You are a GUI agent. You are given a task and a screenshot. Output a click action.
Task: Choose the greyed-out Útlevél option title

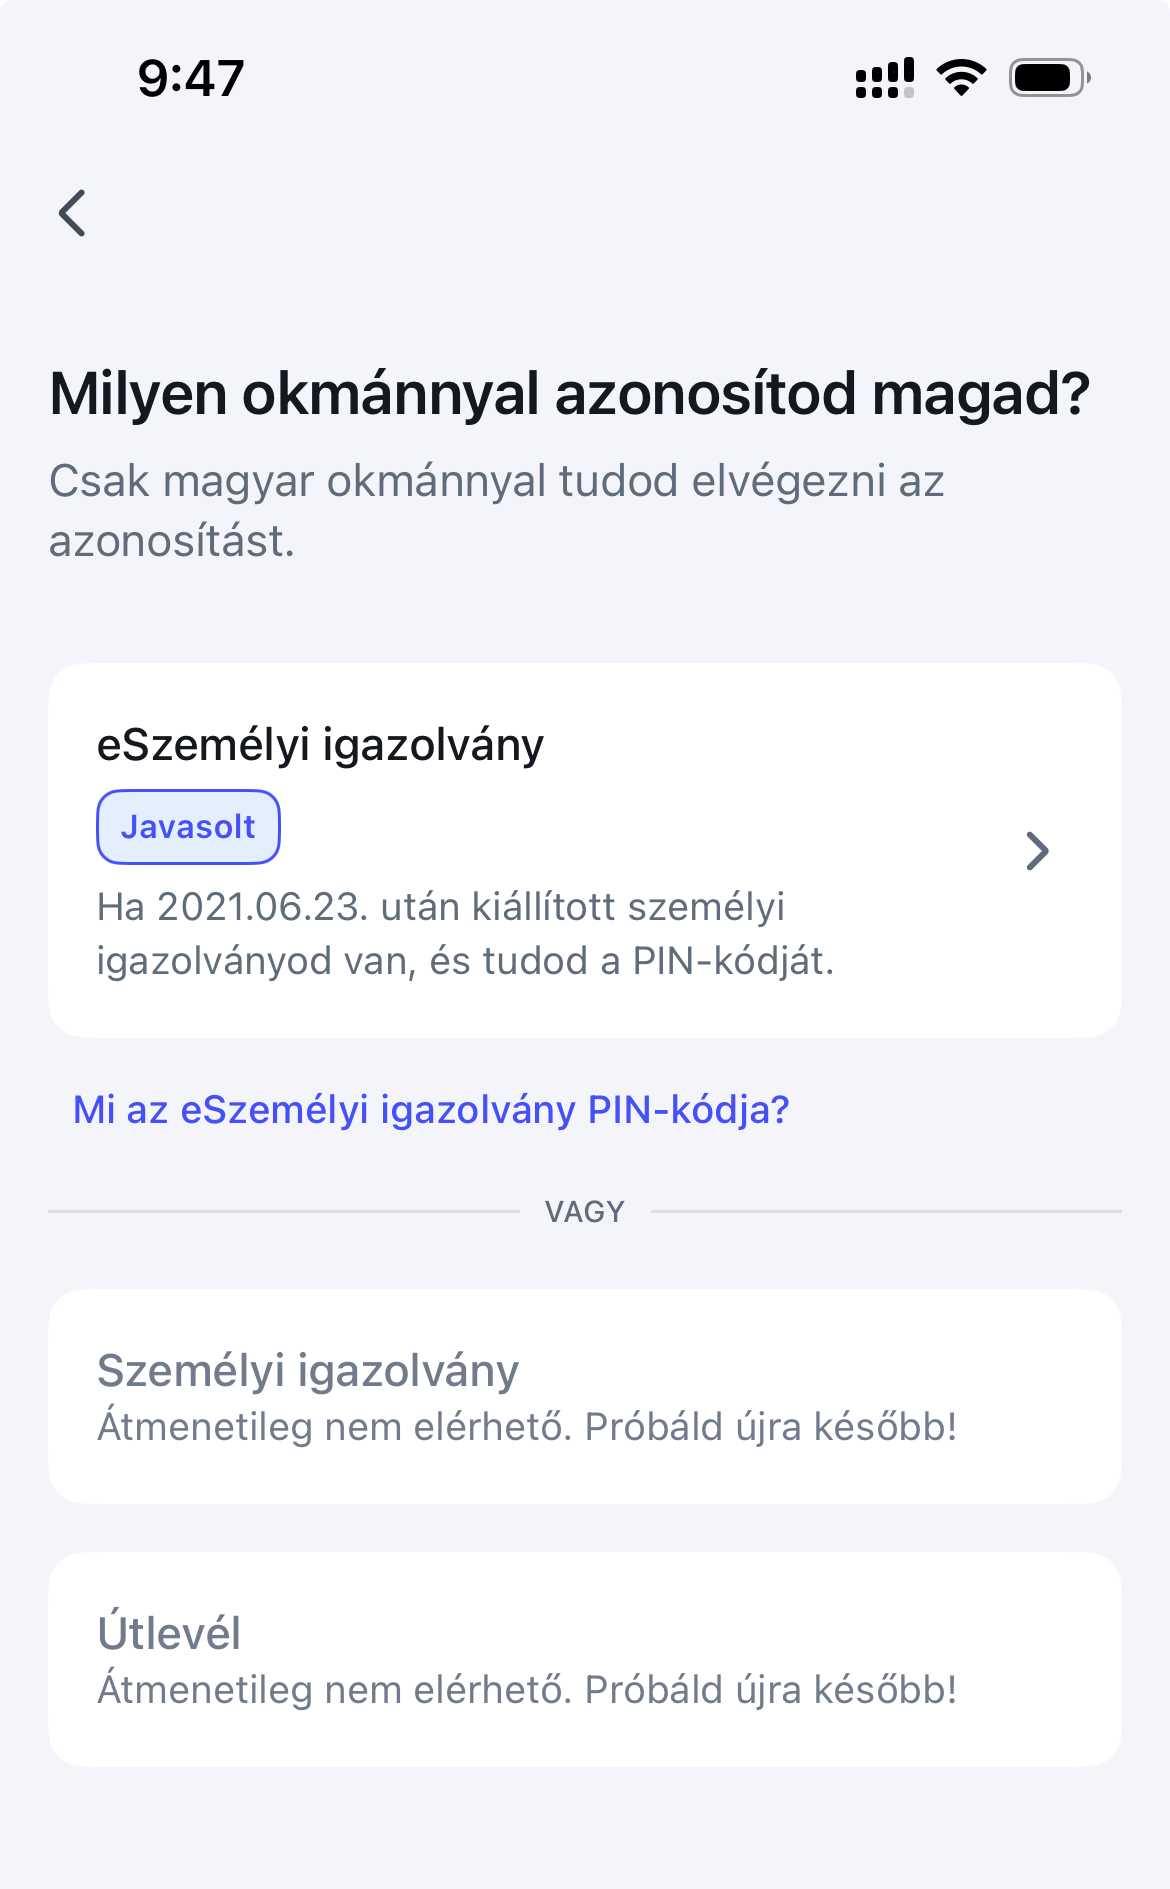click(169, 1634)
